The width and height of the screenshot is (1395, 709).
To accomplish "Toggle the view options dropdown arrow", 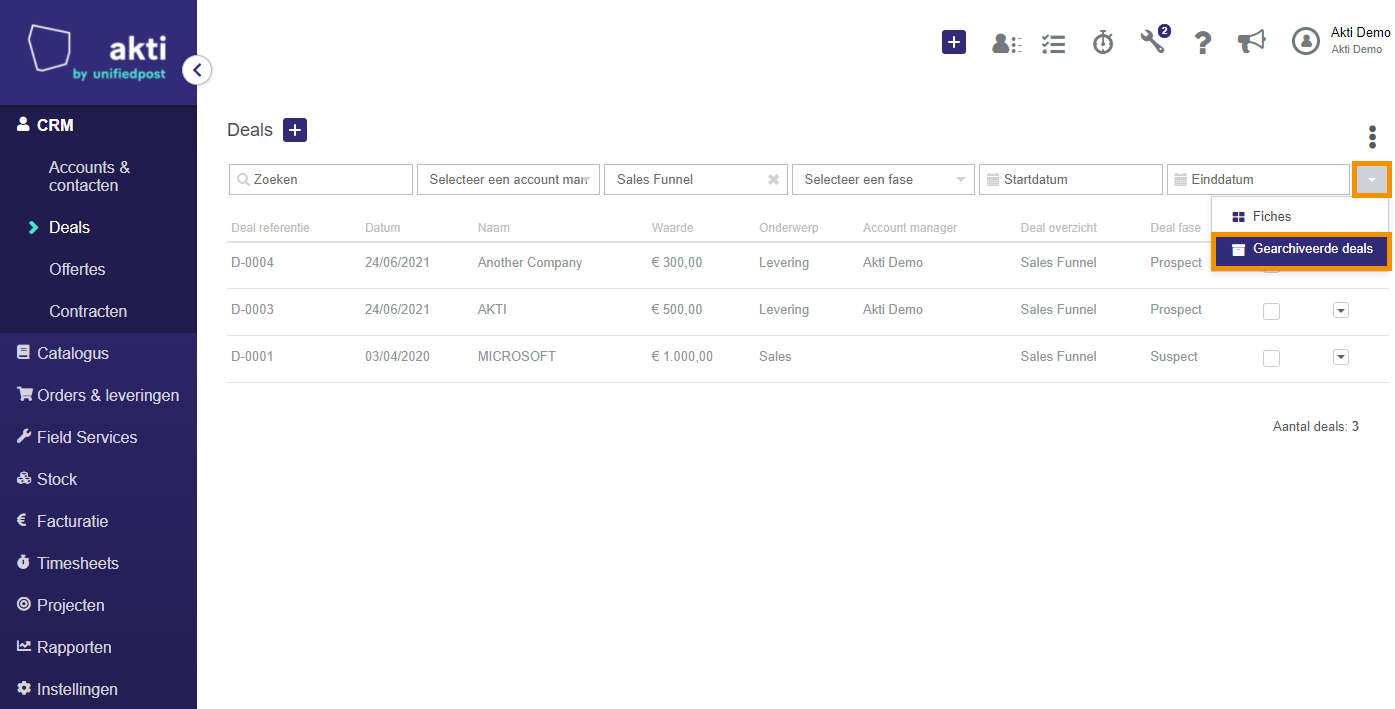I will [x=1371, y=180].
